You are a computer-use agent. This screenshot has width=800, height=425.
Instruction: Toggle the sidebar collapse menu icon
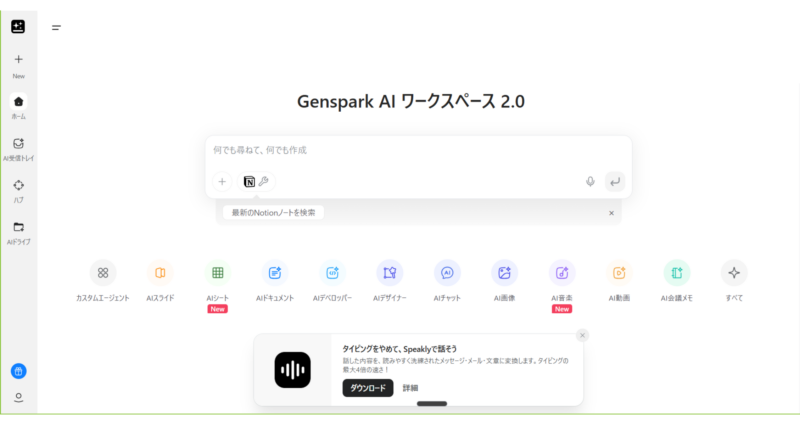(x=57, y=28)
